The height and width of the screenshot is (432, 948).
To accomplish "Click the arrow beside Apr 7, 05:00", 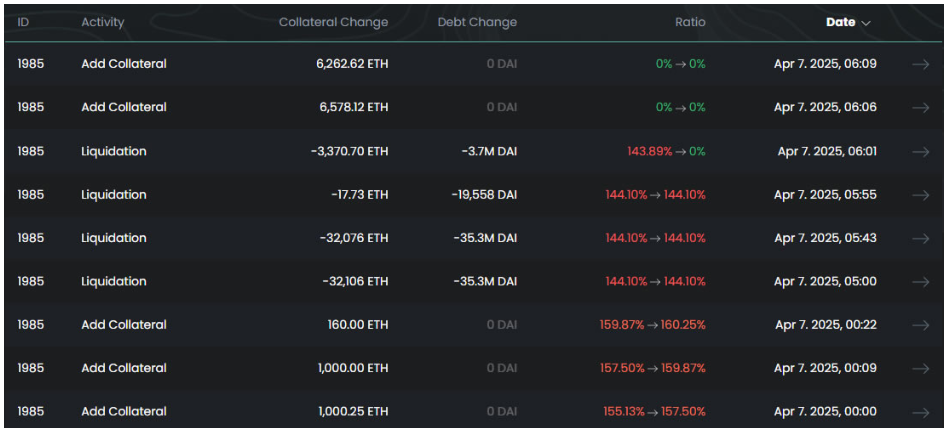I will [920, 282].
